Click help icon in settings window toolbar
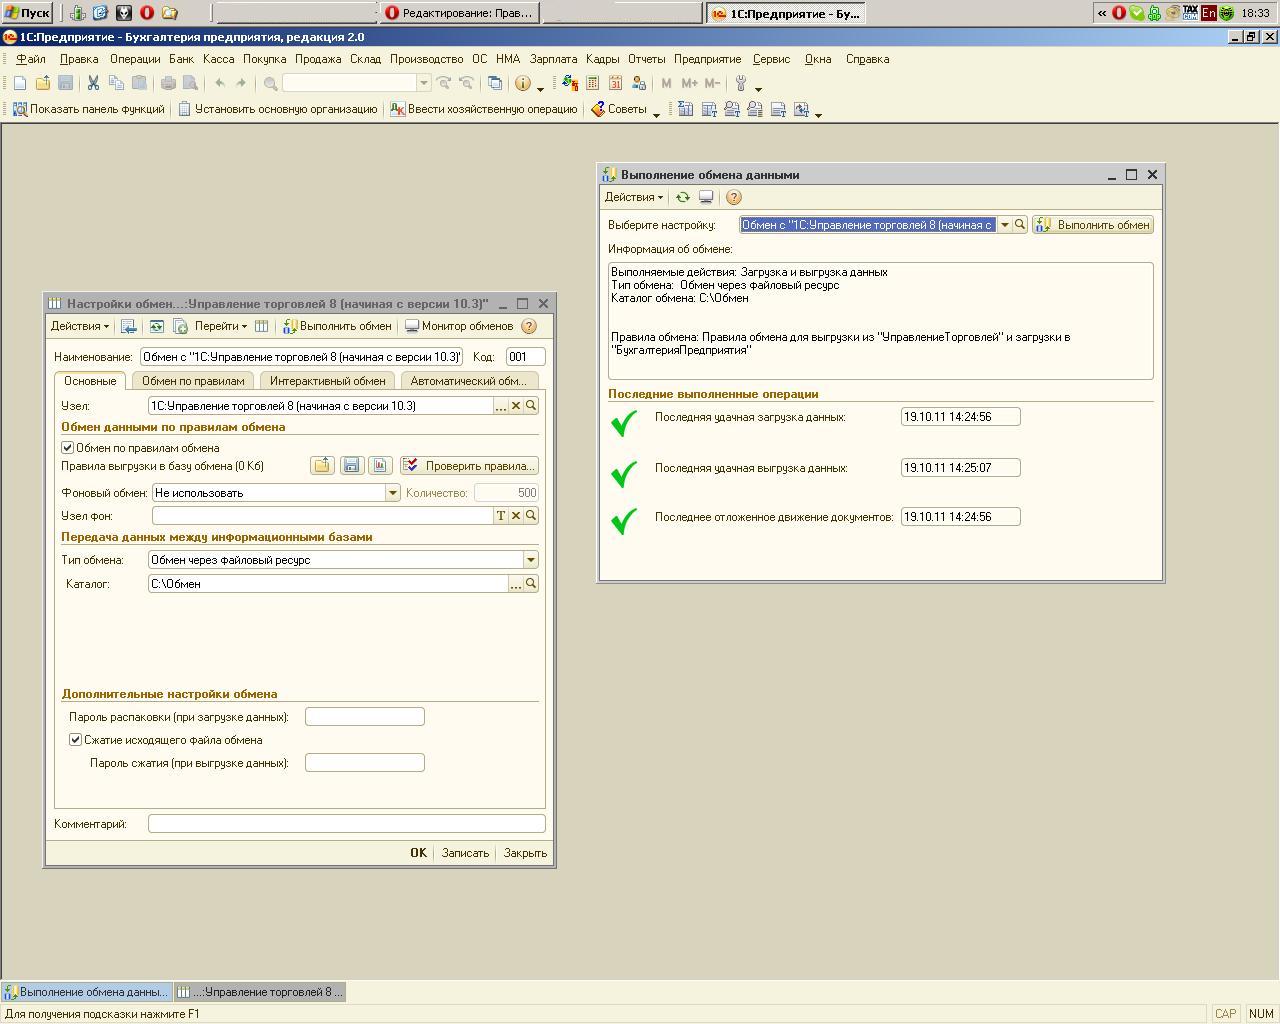Screen dimensions: 1280x1024 tap(529, 326)
